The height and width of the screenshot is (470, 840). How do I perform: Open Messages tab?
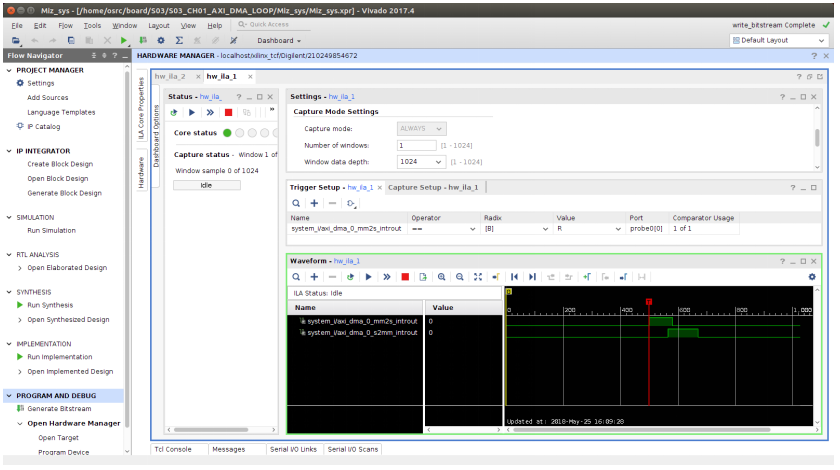click(229, 450)
